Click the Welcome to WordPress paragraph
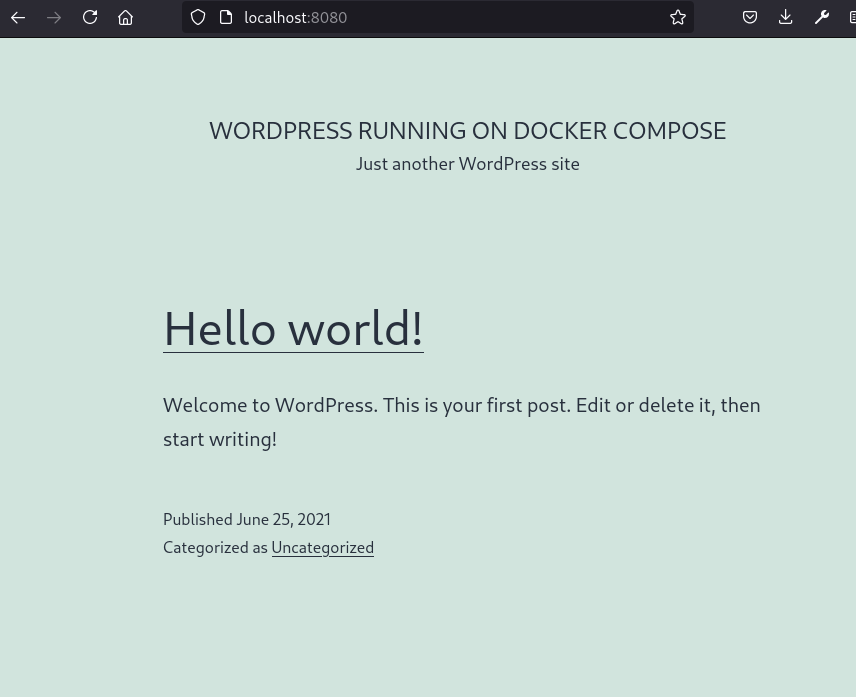The width and height of the screenshot is (856, 697). pos(462,422)
